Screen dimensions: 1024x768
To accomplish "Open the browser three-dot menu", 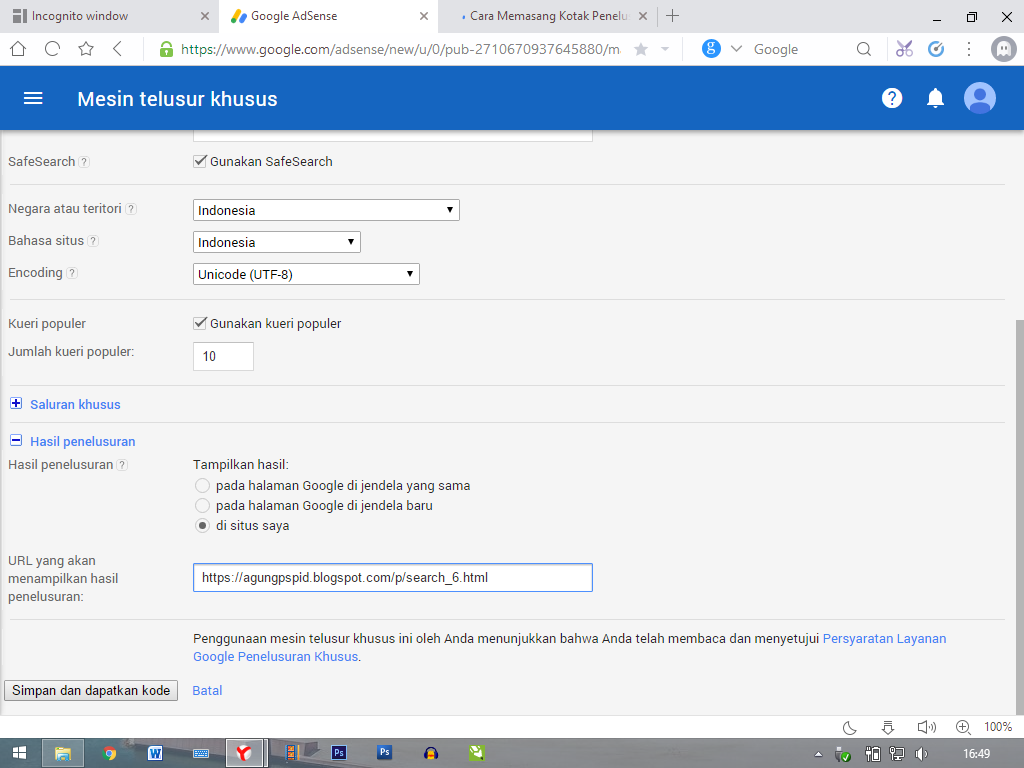I will pyautogui.click(x=967, y=48).
